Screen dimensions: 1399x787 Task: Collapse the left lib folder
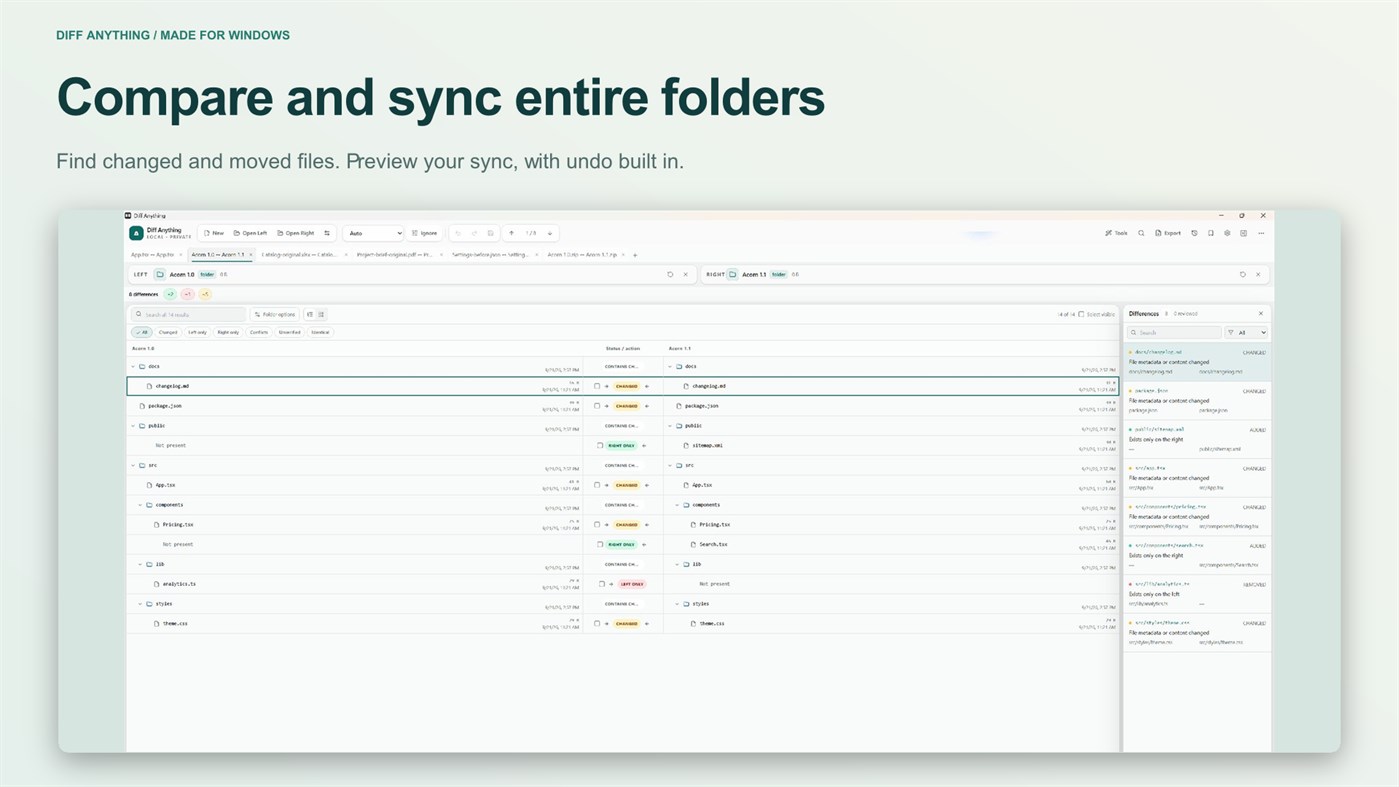(x=140, y=564)
